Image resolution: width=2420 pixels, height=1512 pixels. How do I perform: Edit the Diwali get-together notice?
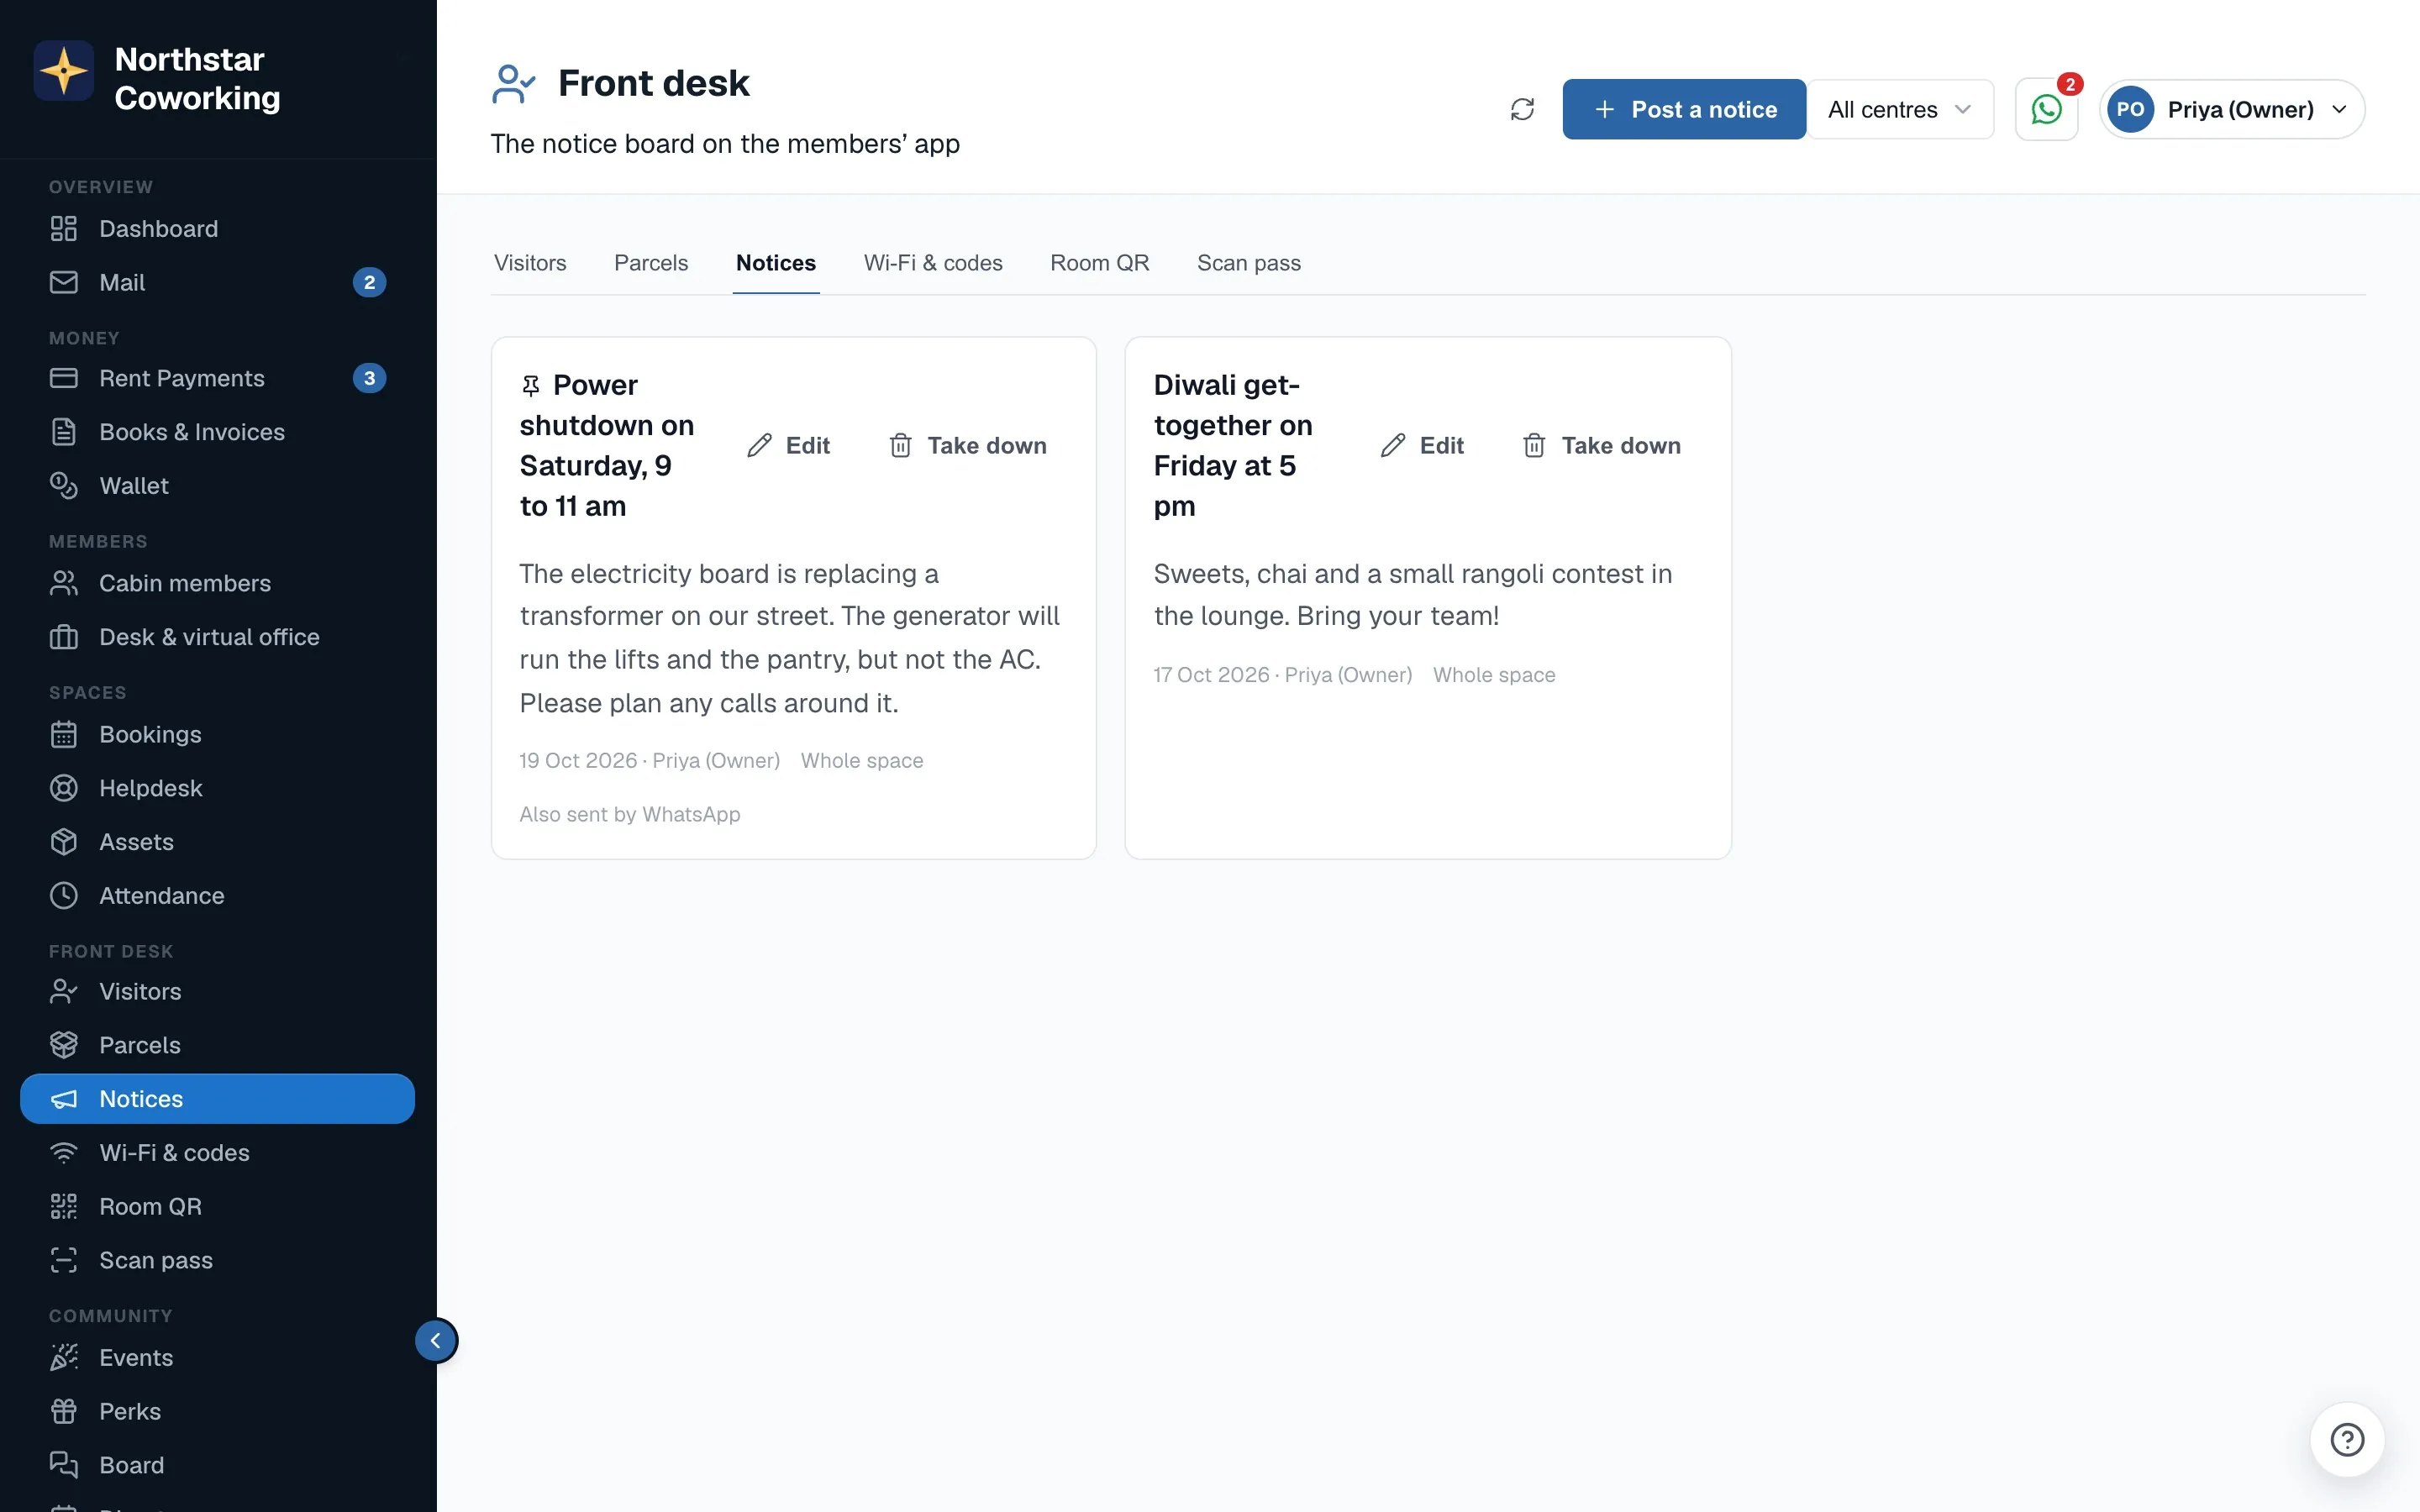(x=1422, y=446)
